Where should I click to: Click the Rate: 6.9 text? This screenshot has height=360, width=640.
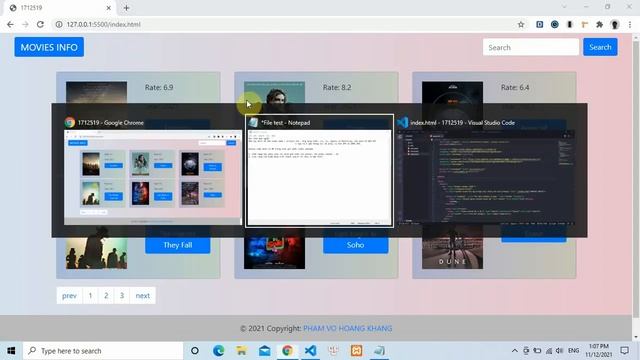click(x=159, y=87)
